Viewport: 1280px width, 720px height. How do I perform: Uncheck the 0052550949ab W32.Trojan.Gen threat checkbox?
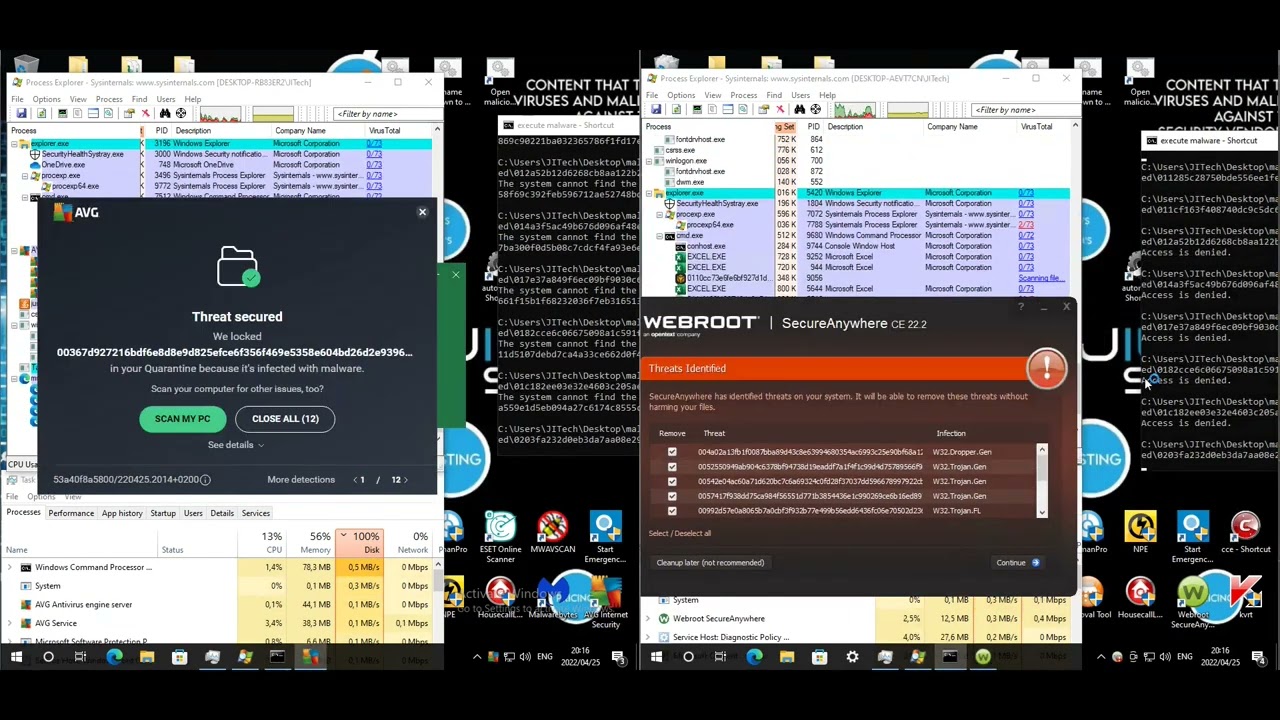672,467
